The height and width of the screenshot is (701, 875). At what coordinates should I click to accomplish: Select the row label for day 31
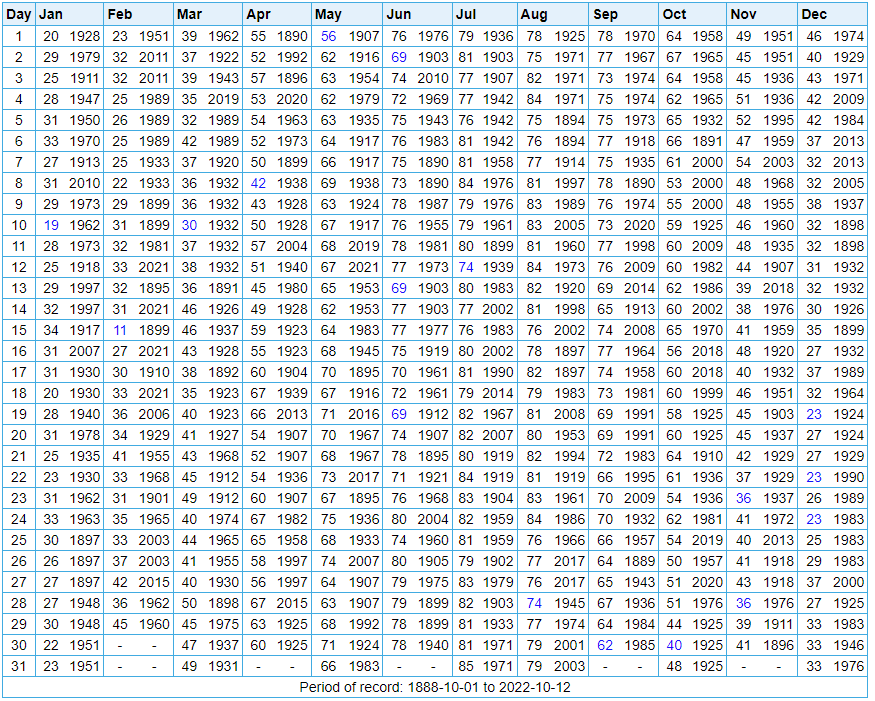point(19,666)
